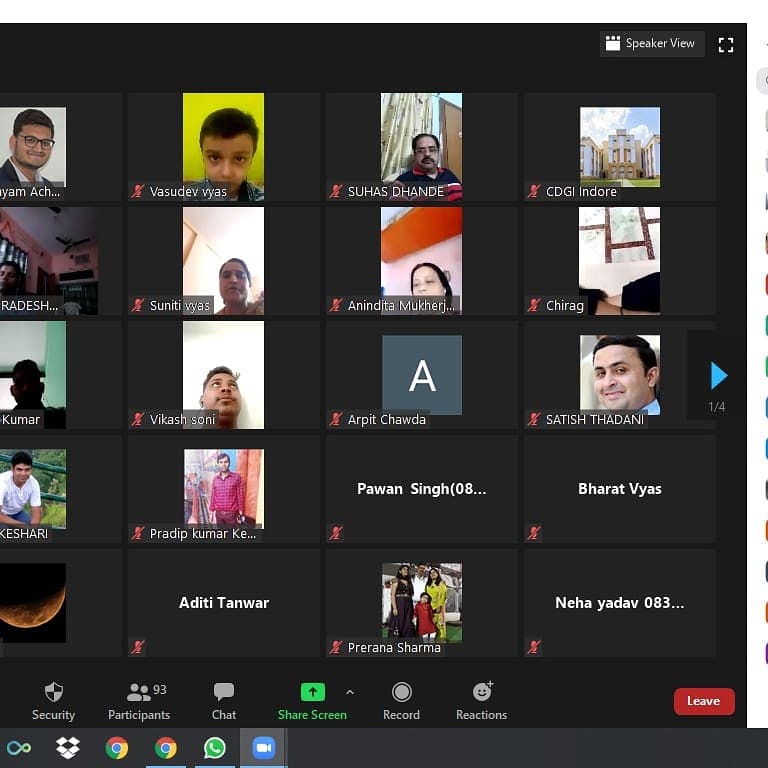The image size is (768, 768).
Task: Click the muted mic icon for Pradip kumar Ke...
Action: pyautogui.click(x=138, y=533)
